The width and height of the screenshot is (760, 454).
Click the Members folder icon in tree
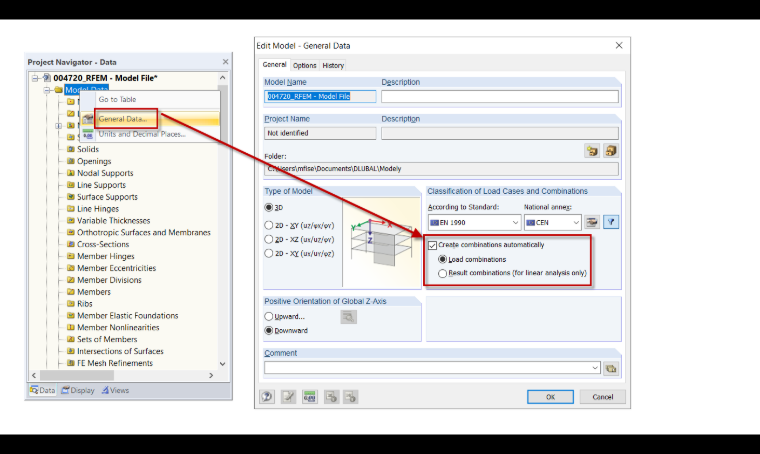click(71, 292)
